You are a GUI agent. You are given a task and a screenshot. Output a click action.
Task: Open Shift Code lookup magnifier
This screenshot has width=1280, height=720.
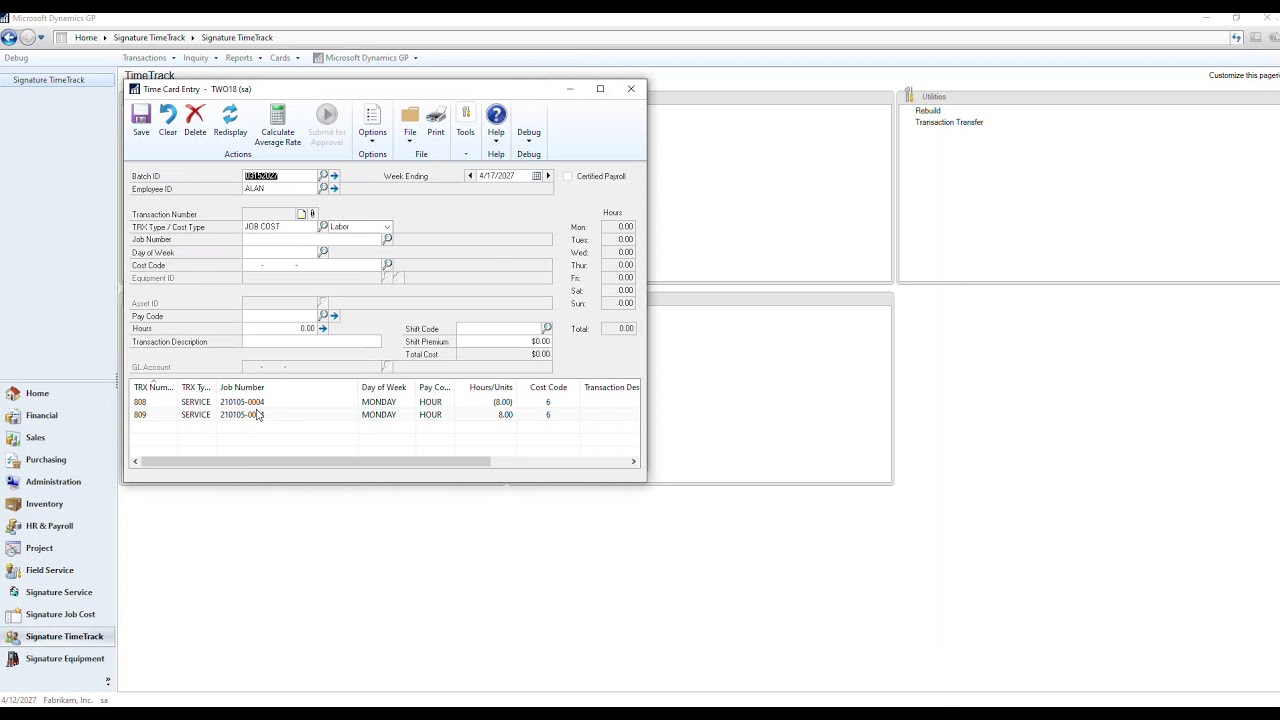pos(546,329)
